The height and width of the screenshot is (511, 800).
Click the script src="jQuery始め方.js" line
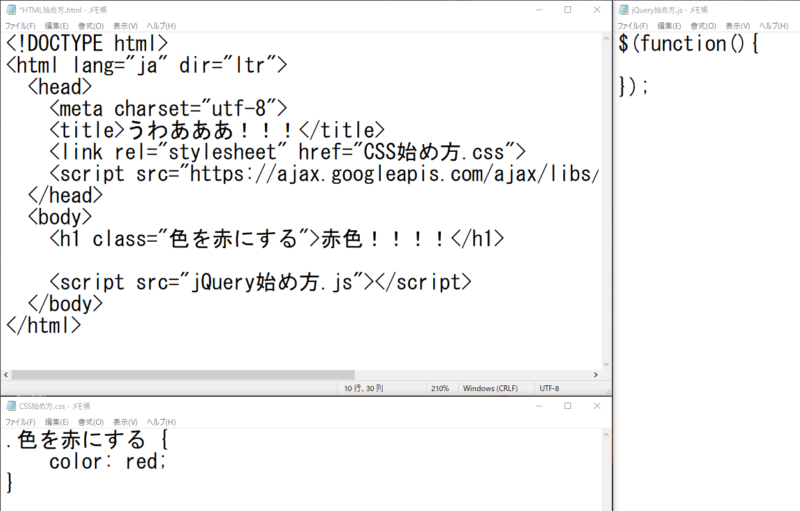point(260,282)
